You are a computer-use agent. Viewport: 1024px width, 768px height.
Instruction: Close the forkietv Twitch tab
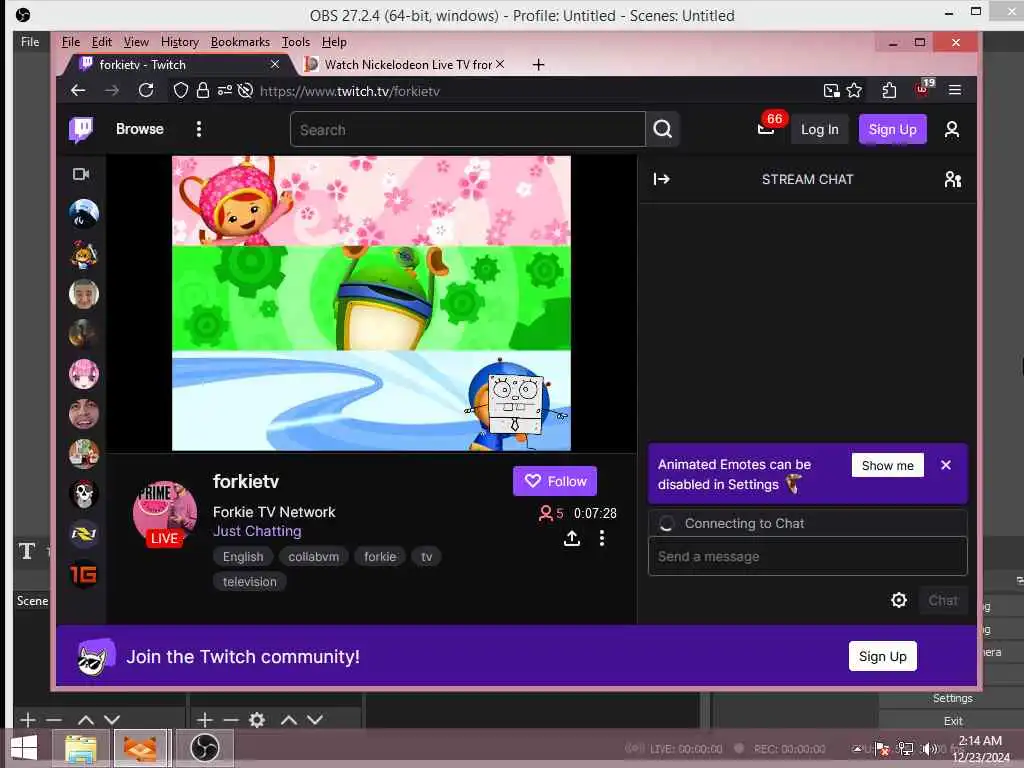[x=275, y=64]
